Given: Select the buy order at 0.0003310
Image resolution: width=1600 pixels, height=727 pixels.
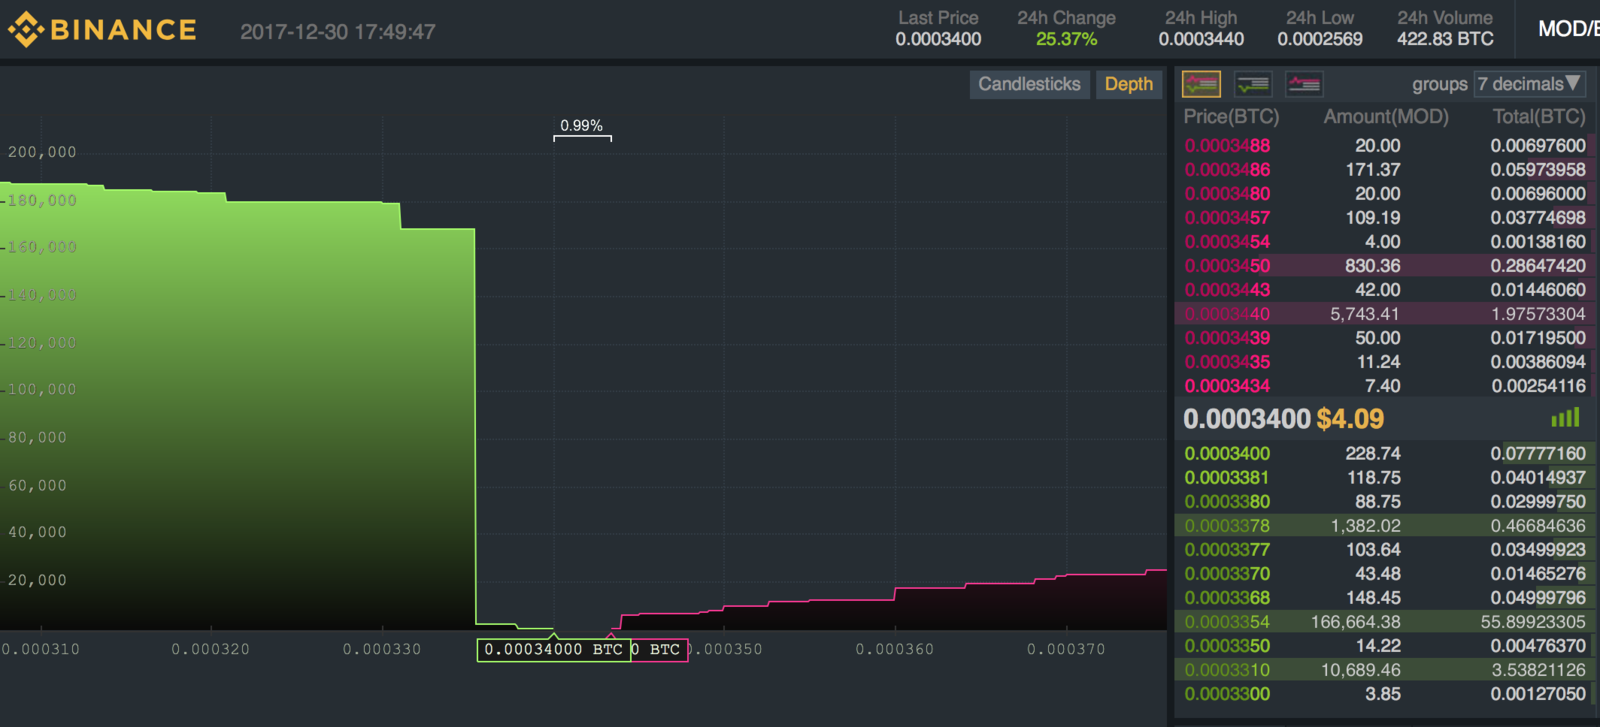Looking at the screenshot, I should point(1385,670).
